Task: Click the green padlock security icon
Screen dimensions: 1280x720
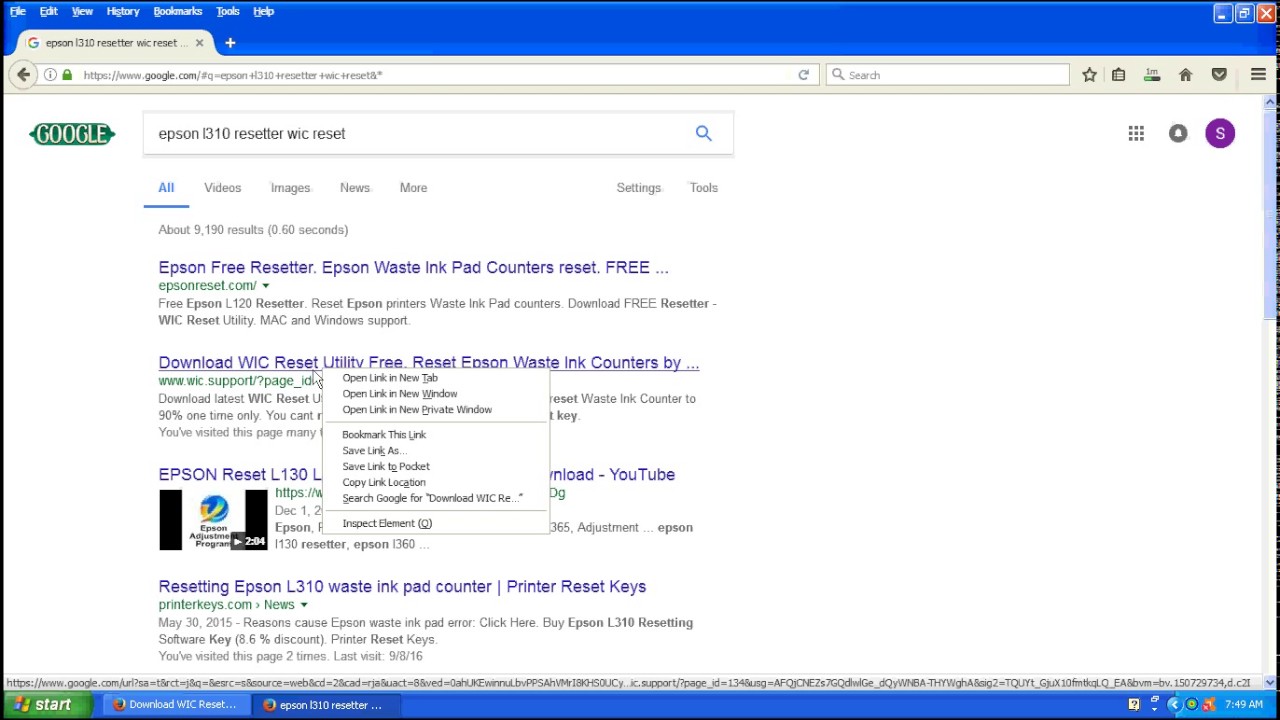Action: (x=67, y=75)
